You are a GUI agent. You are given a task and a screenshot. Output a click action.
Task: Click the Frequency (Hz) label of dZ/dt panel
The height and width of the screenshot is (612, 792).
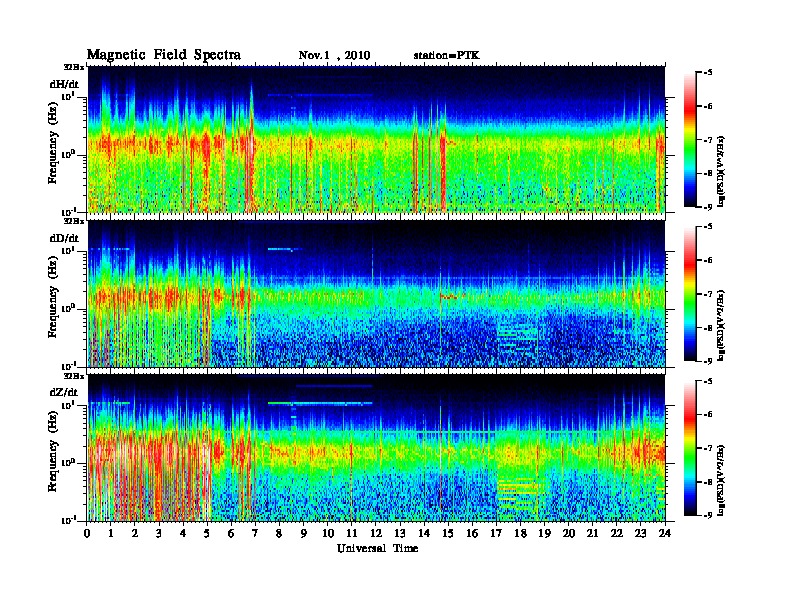click(x=53, y=452)
